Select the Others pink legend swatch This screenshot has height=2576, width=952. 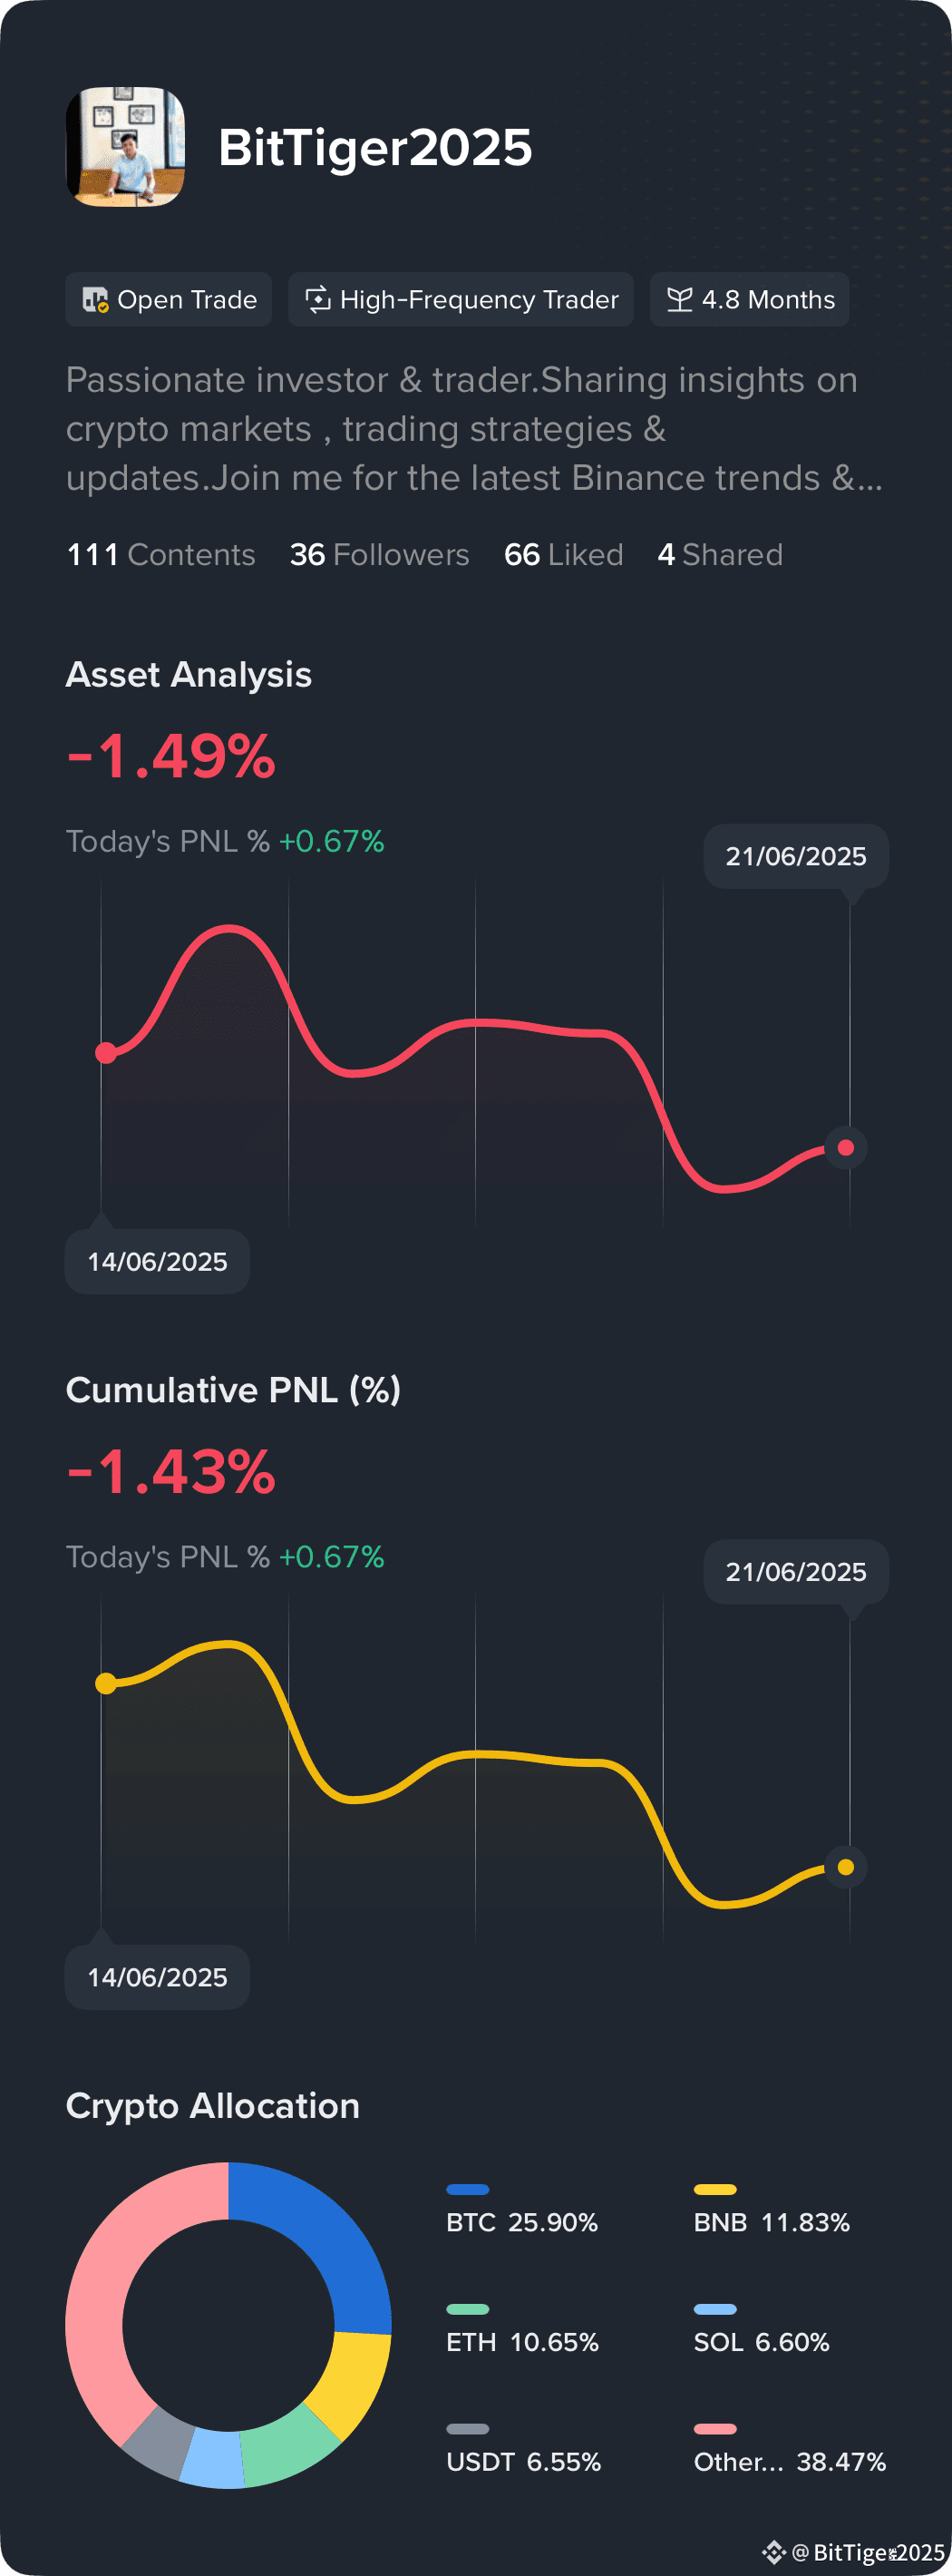[x=715, y=2428]
